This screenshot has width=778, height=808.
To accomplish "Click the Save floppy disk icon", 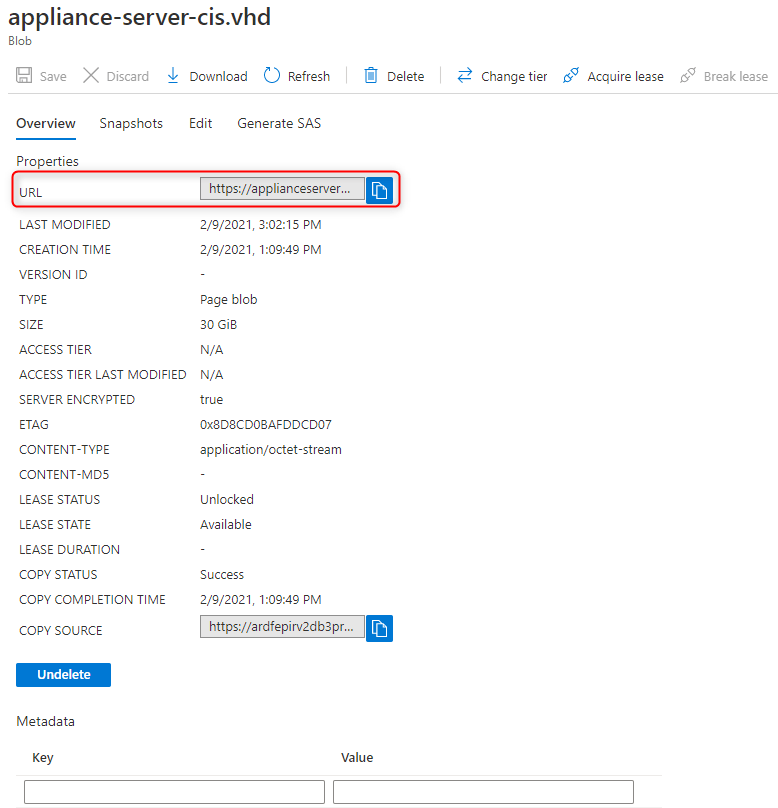I will click(24, 75).
